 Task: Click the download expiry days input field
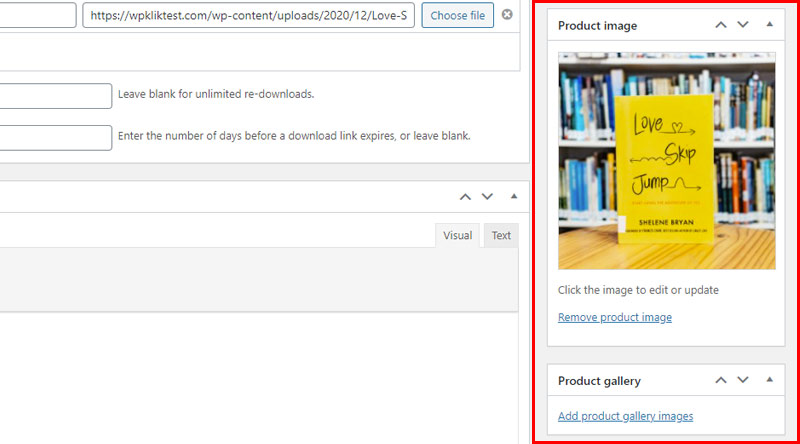56,138
